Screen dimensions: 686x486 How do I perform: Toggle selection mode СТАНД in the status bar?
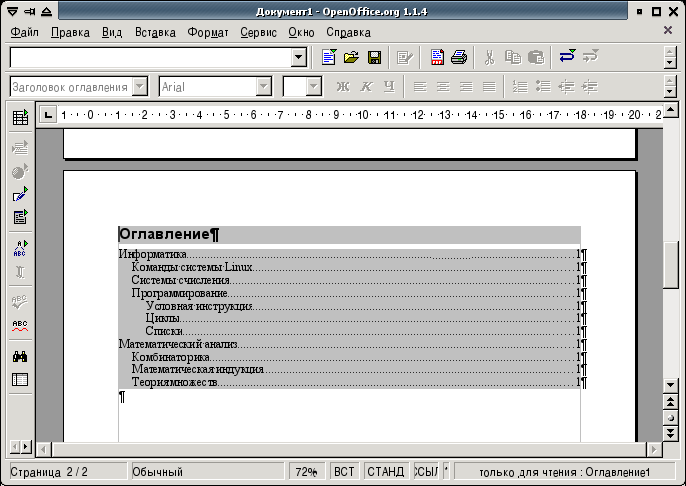pyautogui.click(x=385, y=471)
